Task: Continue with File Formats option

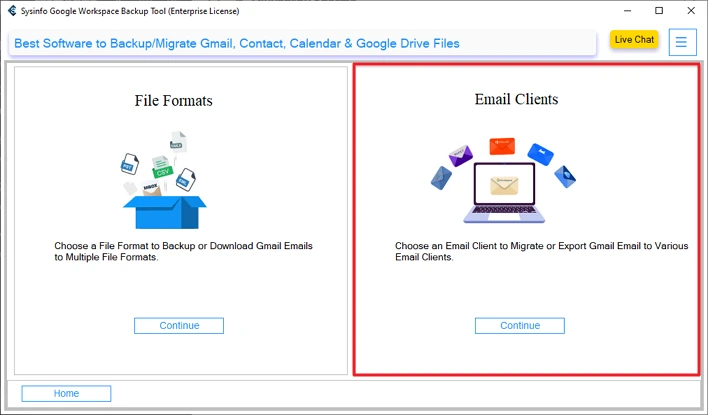Action: pyautogui.click(x=179, y=326)
